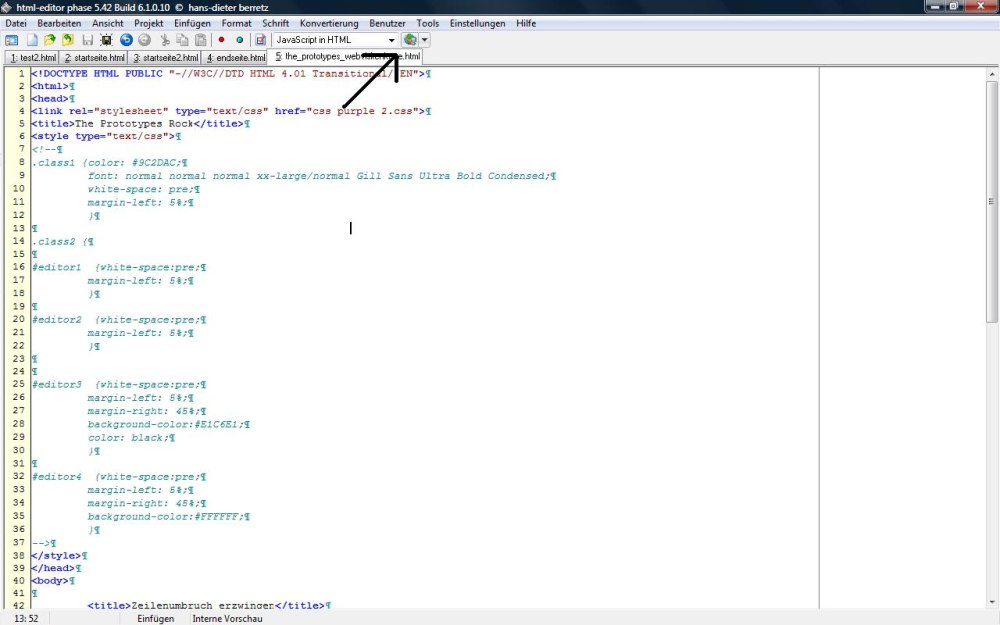Open the Tools menu
Image resolution: width=1000 pixels, height=625 pixels.
coord(427,24)
